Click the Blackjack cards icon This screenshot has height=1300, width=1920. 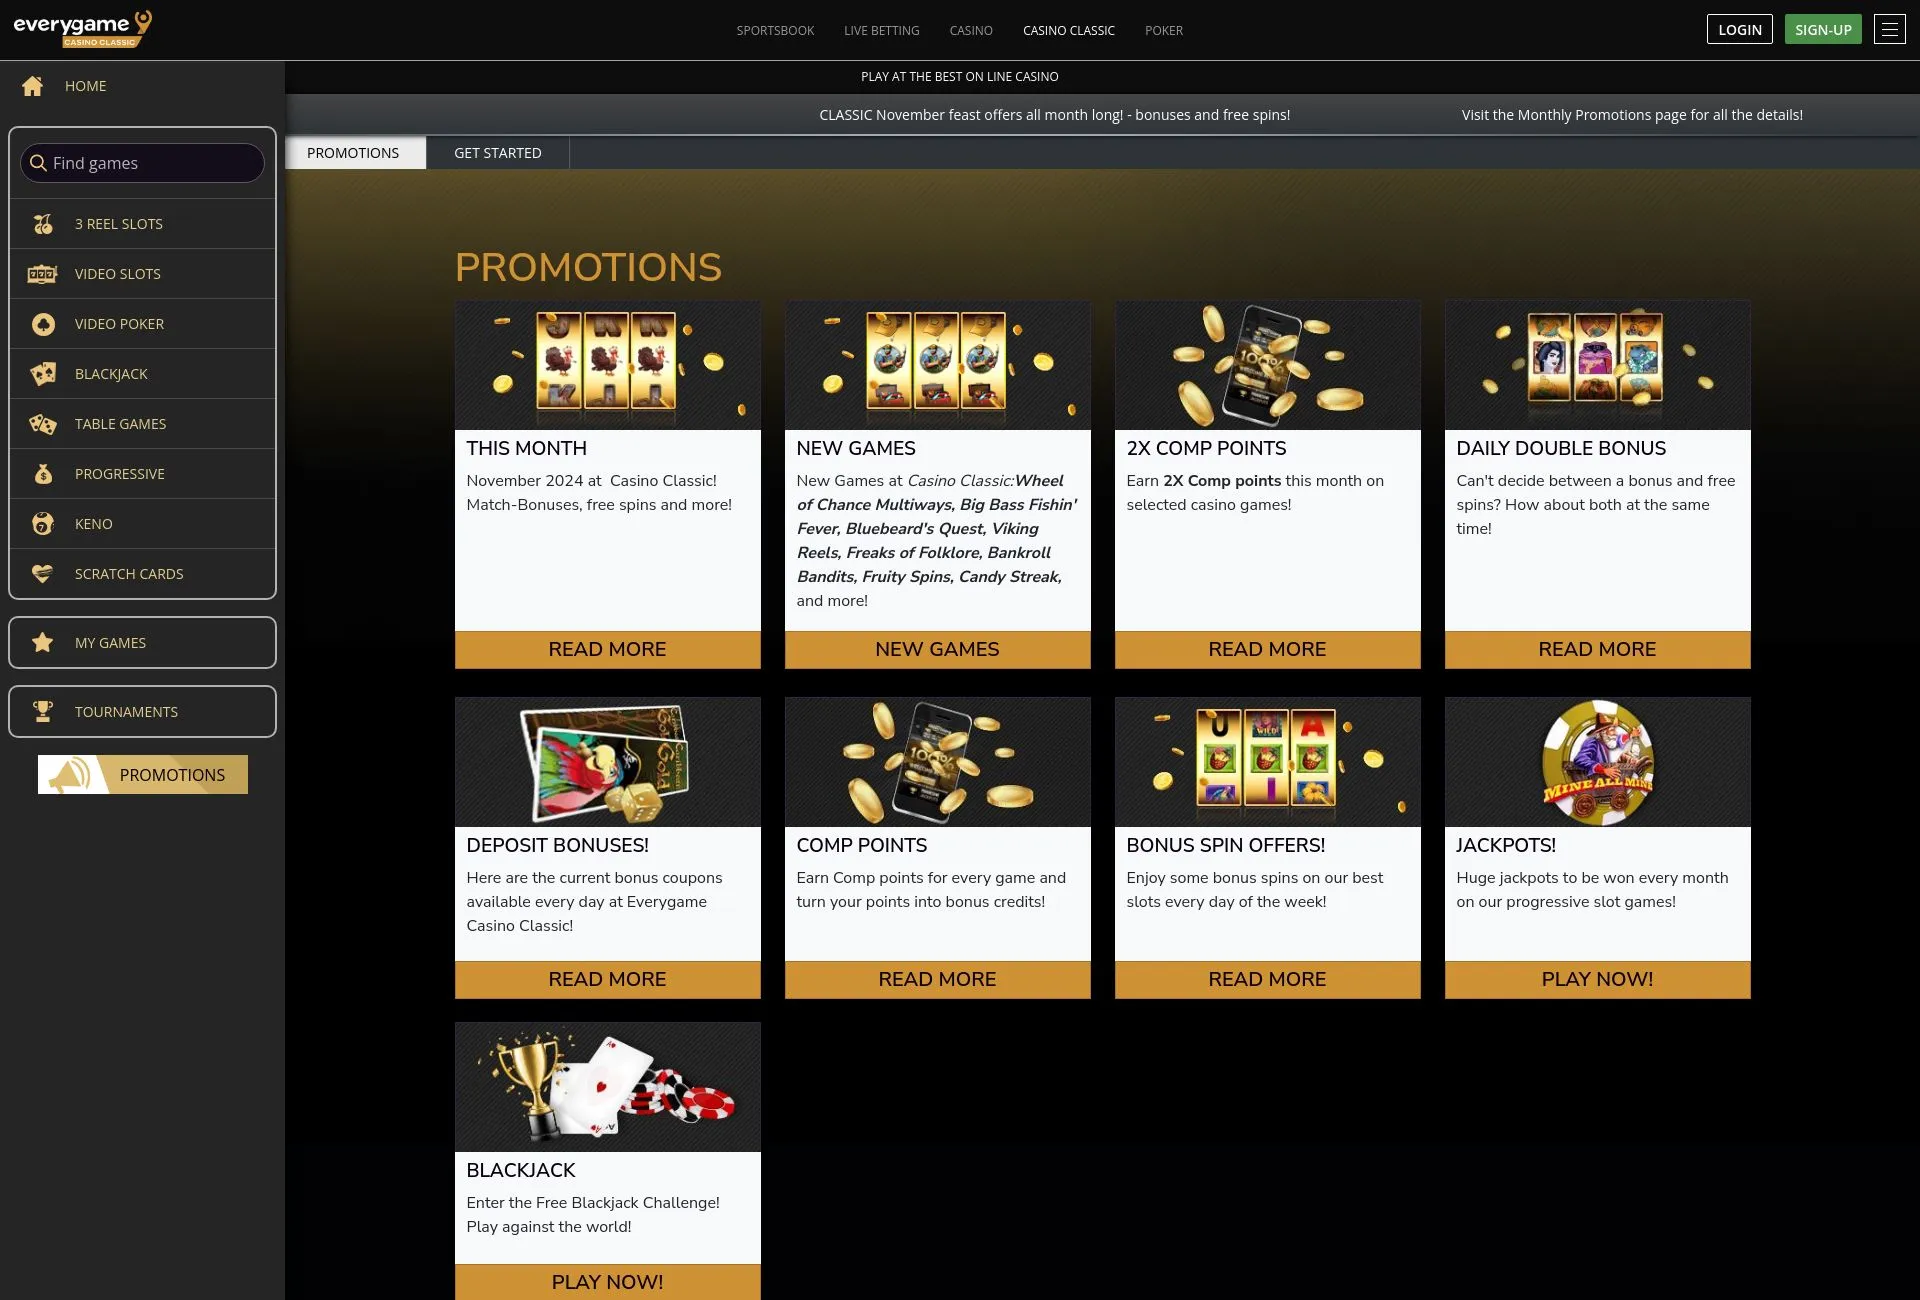[42, 374]
